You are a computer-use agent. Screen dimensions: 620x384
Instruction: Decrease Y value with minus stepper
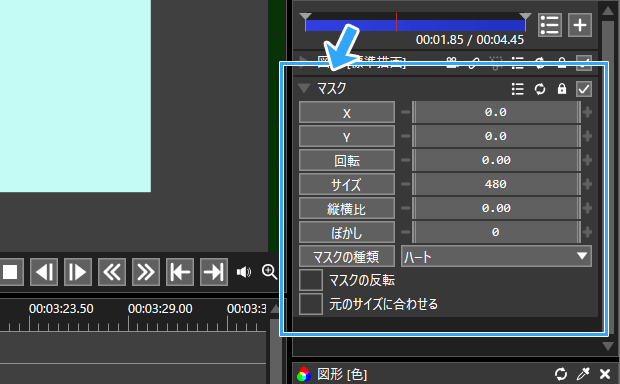405,136
